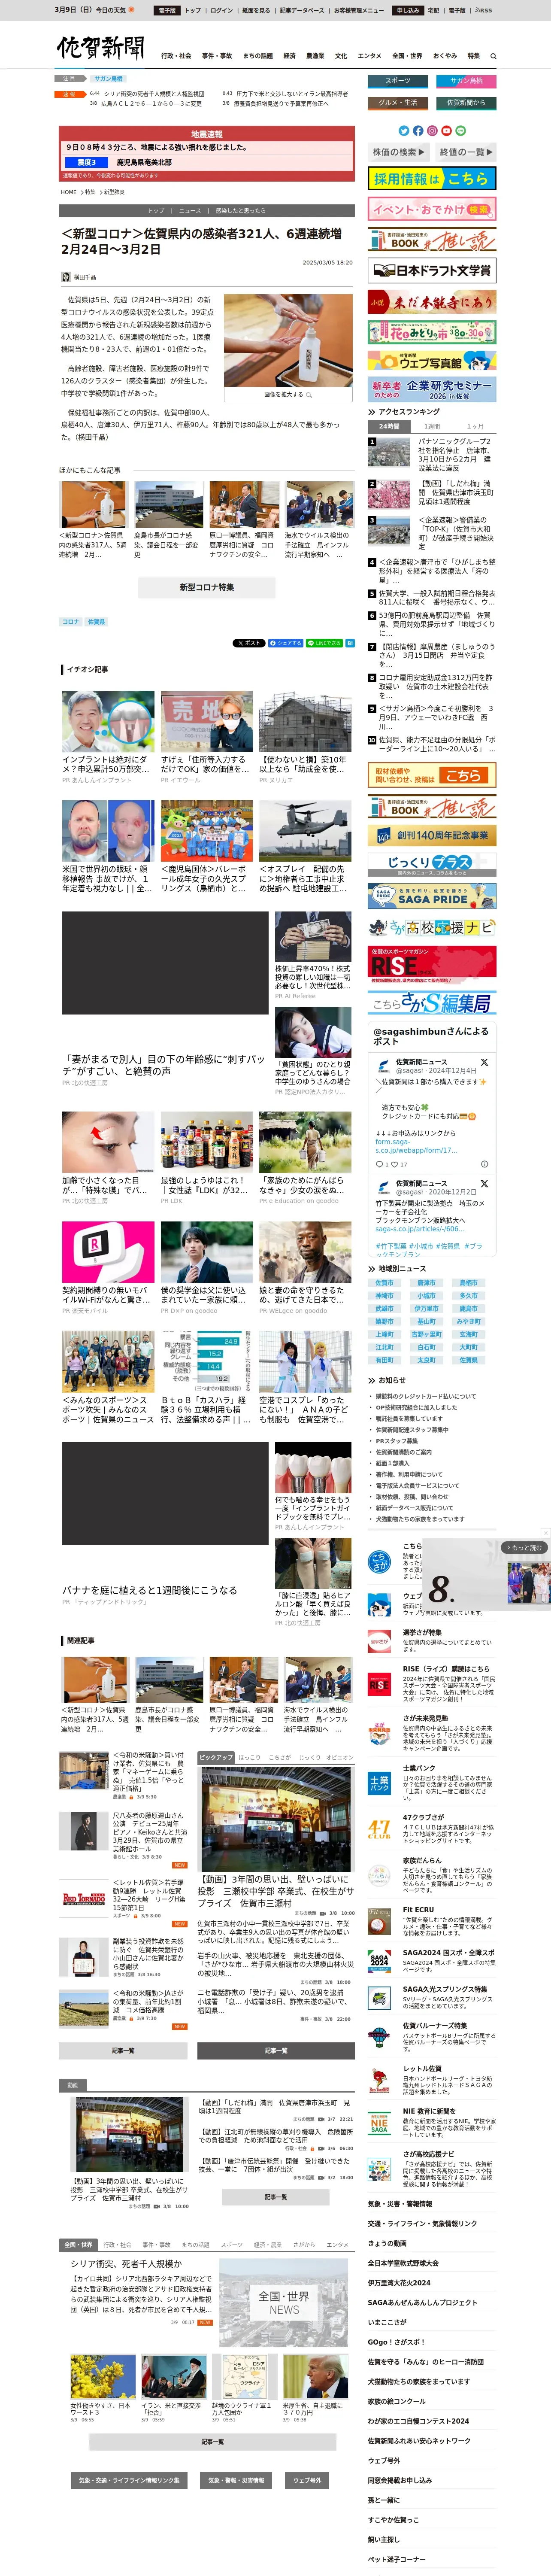Open the LINE social icon in sidebar
The width and height of the screenshot is (551, 2576).
460,131
